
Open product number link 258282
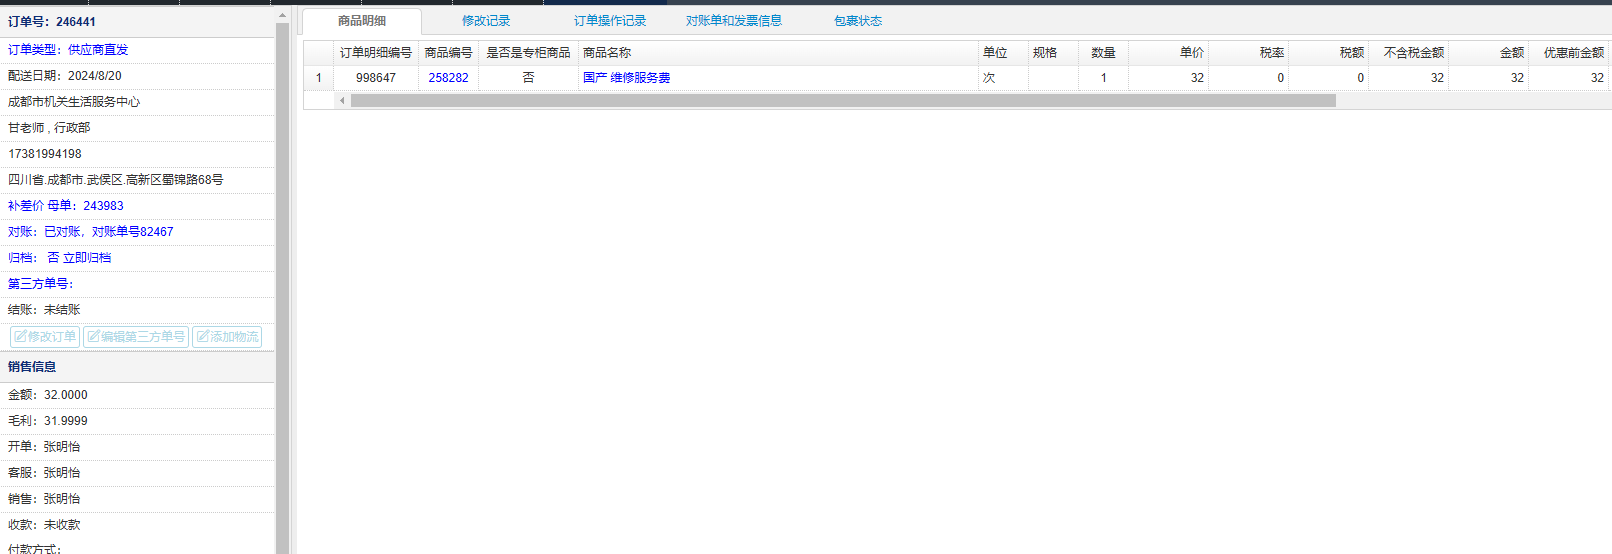(448, 78)
